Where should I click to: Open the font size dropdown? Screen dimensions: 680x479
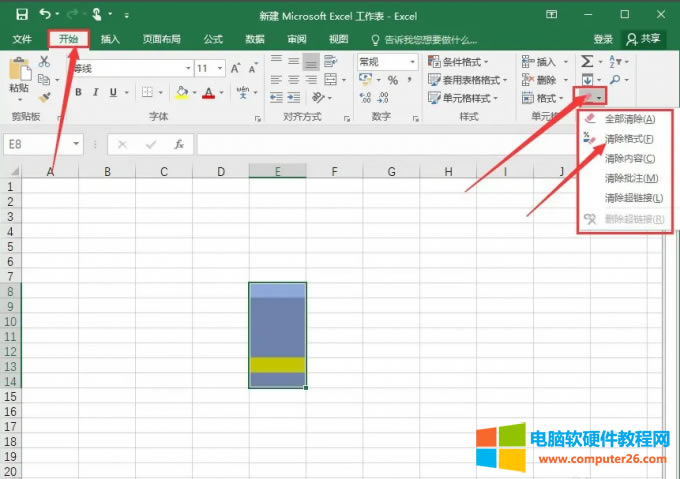tap(219, 68)
